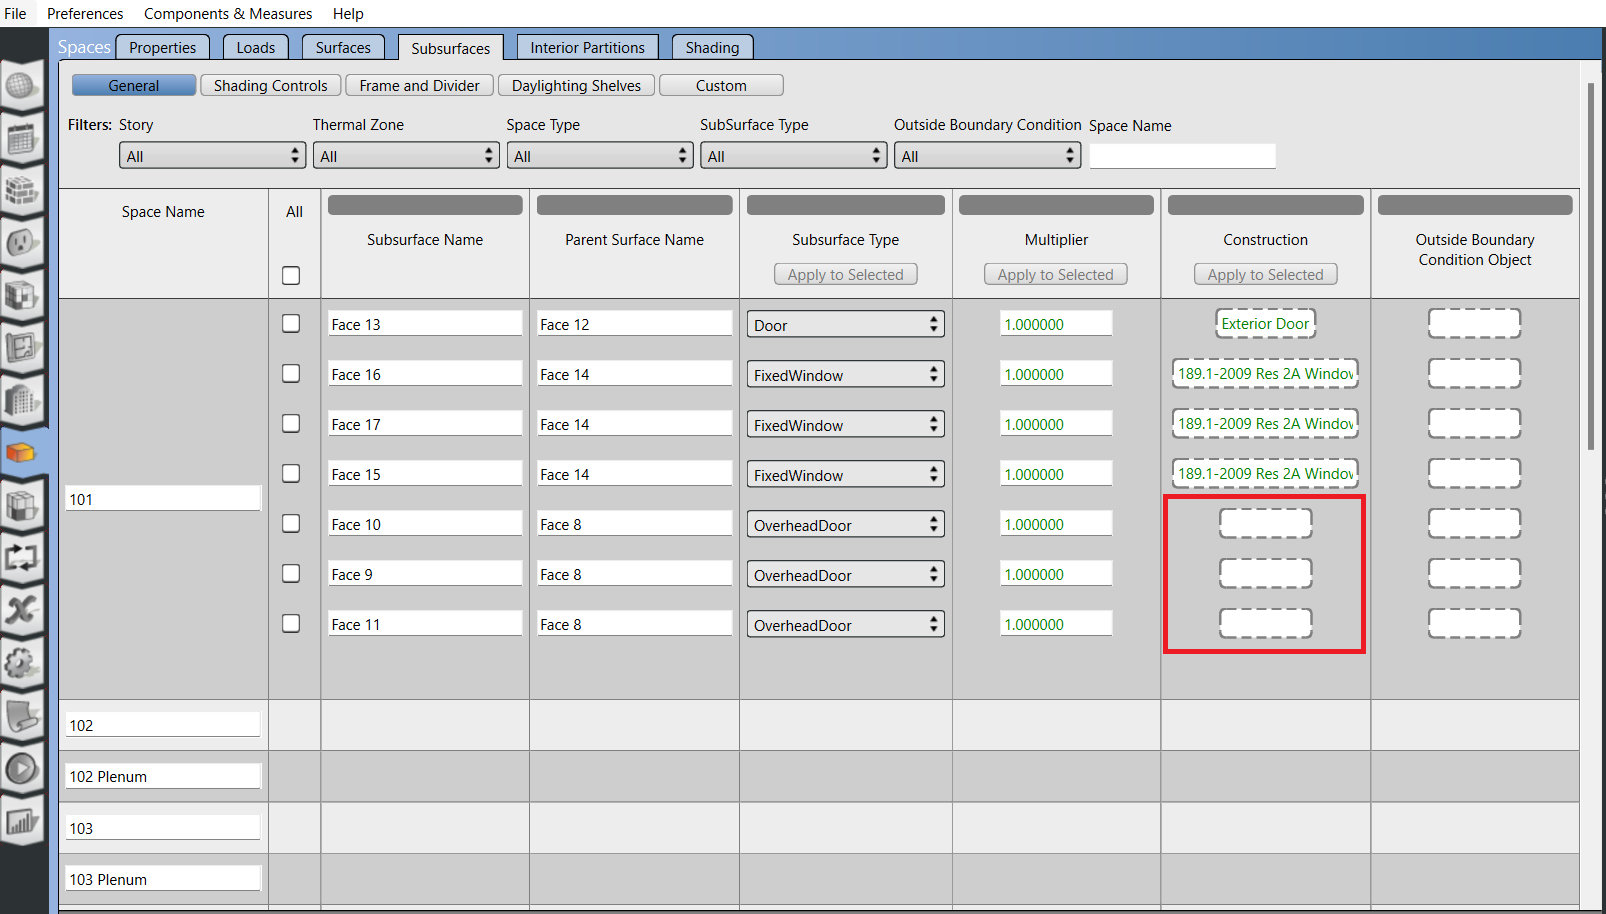Apply to Selected under Subsurface Type
The width and height of the screenshot is (1606, 914).
(846, 274)
